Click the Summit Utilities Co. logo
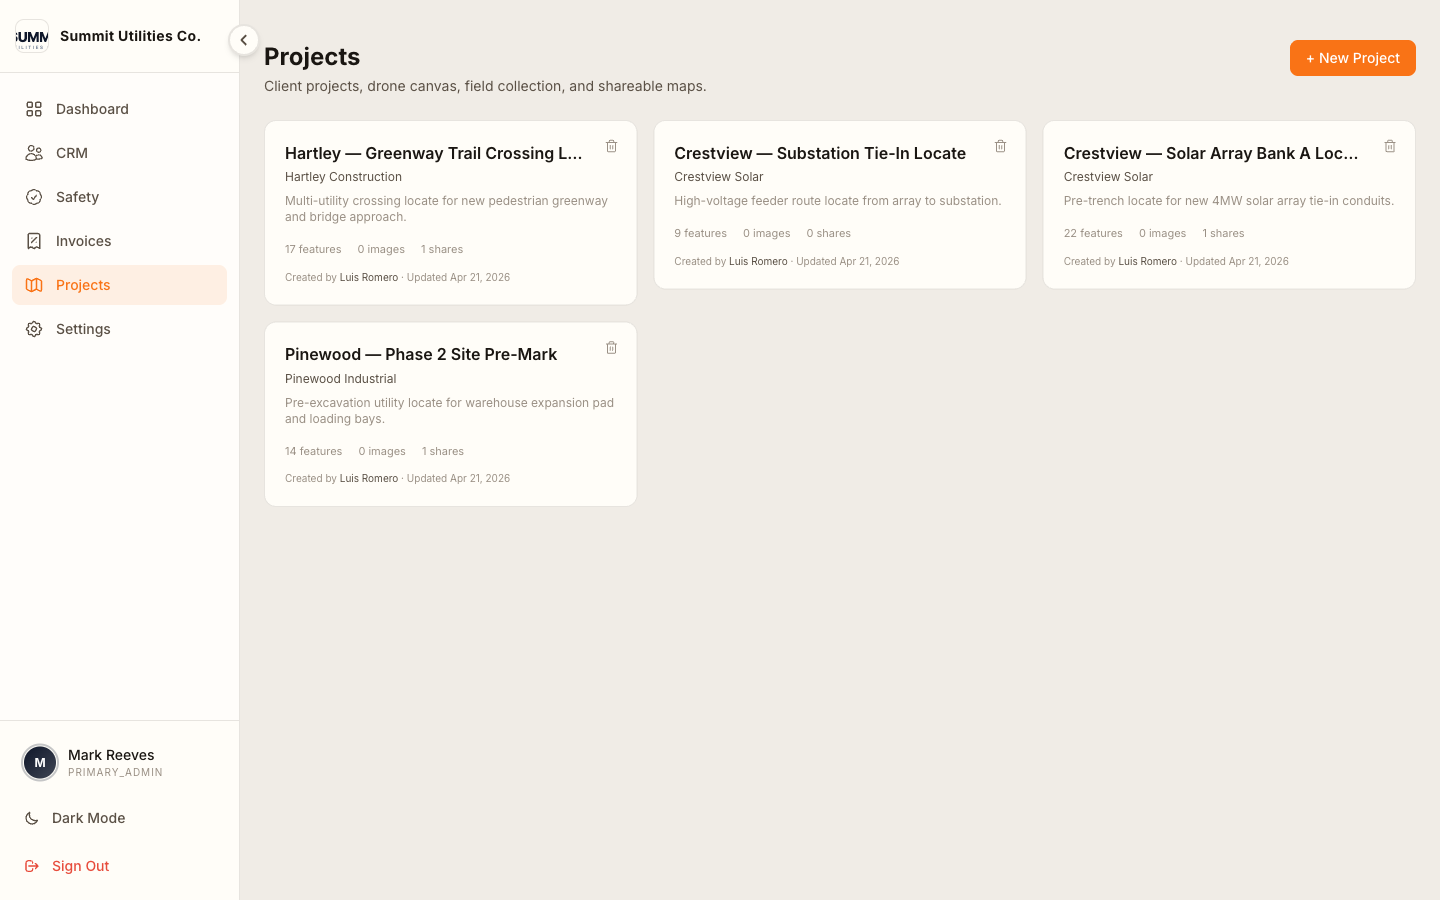This screenshot has height=900, width=1440. coord(32,36)
